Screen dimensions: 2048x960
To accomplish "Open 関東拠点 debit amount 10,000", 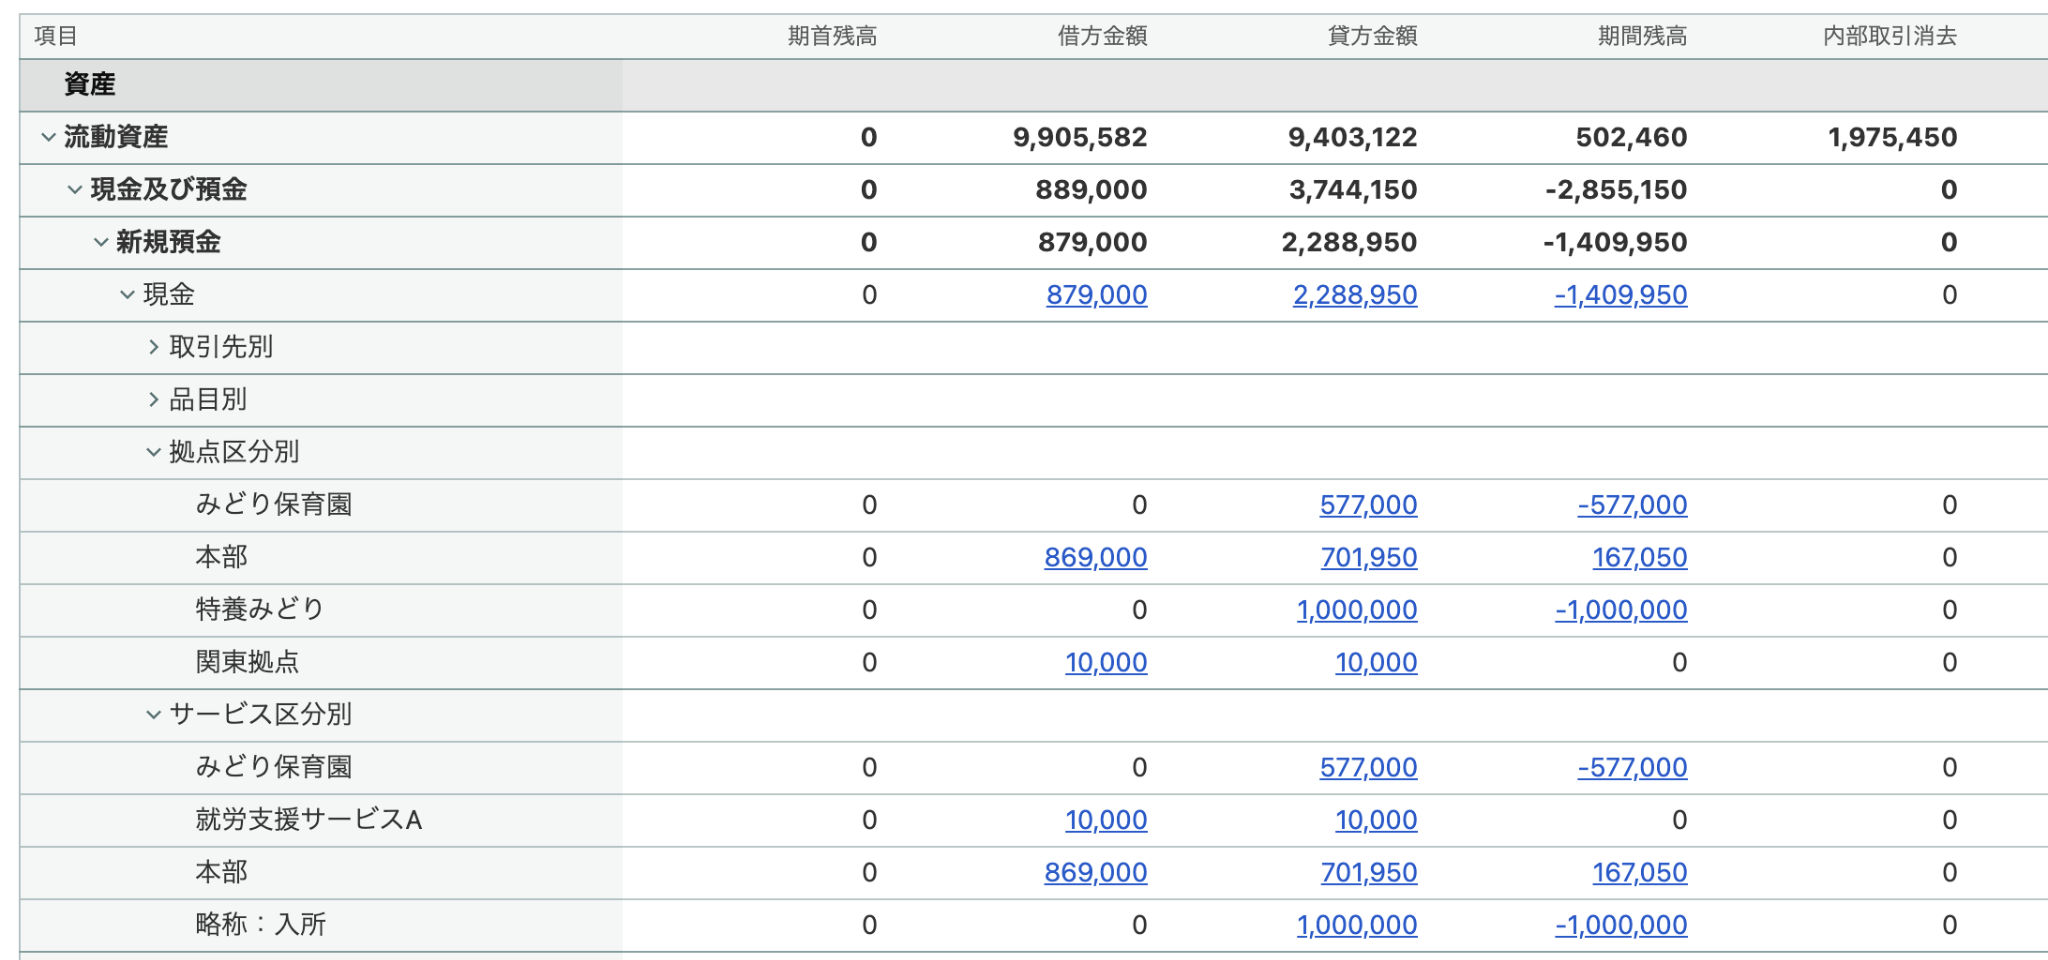I will point(1106,662).
